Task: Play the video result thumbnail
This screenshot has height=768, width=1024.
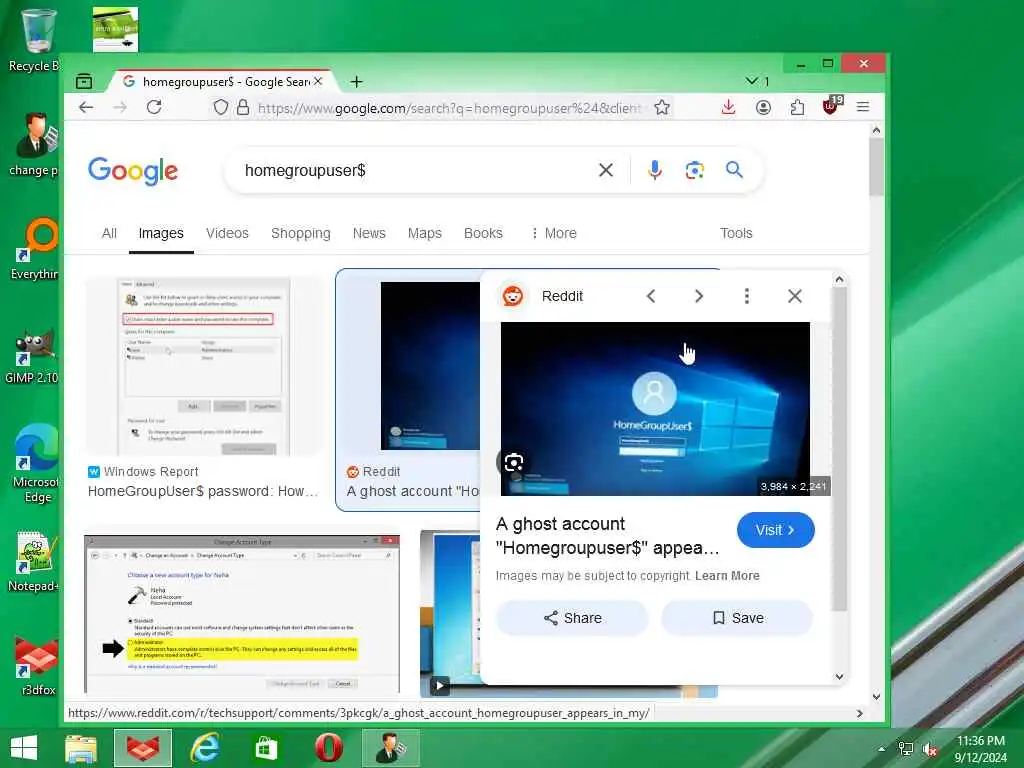Action: pos(440,685)
